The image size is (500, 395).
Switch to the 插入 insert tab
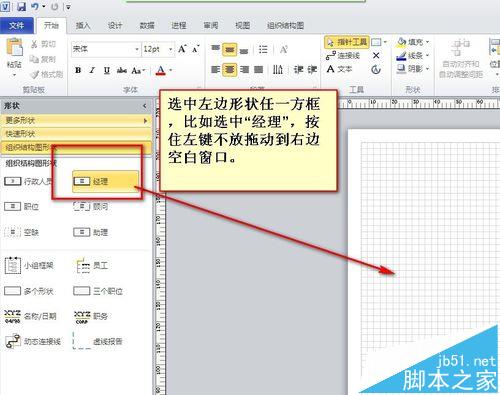pos(83,25)
